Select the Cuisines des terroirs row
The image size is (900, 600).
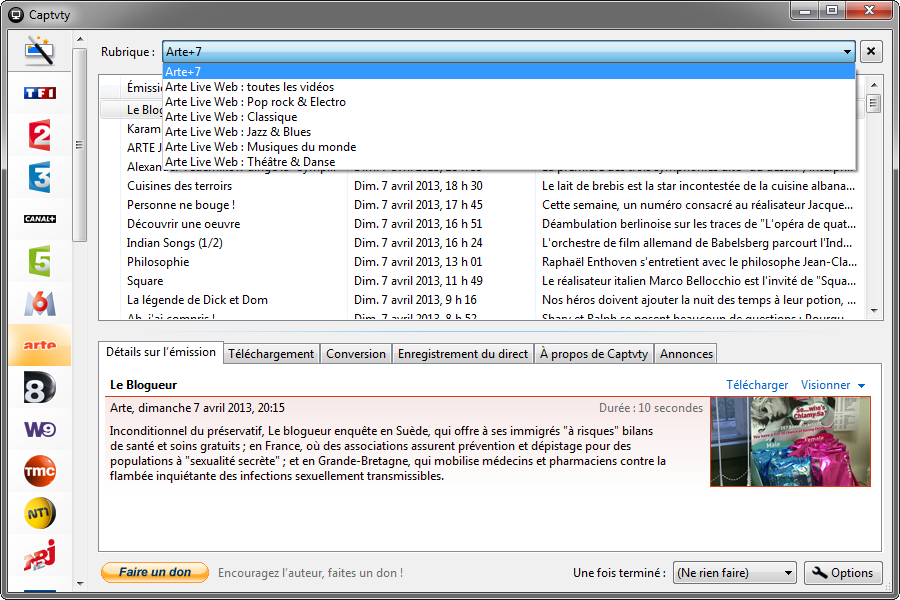(x=481, y=185)
